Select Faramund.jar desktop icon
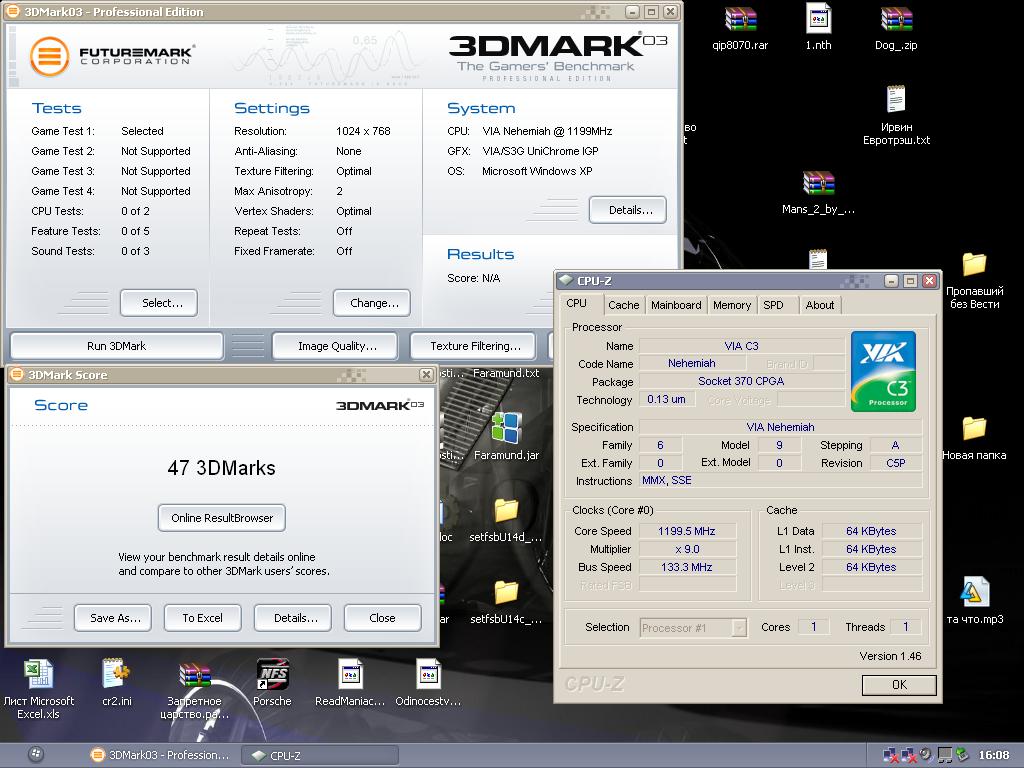 (506, 428)
